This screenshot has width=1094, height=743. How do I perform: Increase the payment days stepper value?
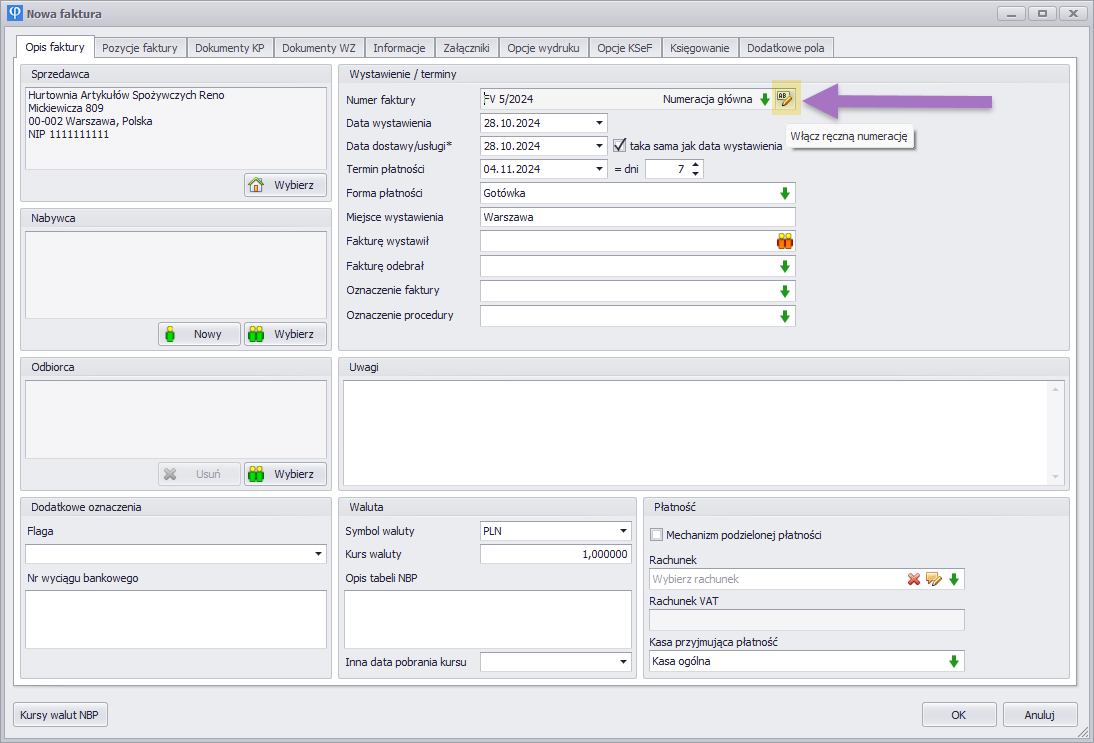(x=697, y=165)
